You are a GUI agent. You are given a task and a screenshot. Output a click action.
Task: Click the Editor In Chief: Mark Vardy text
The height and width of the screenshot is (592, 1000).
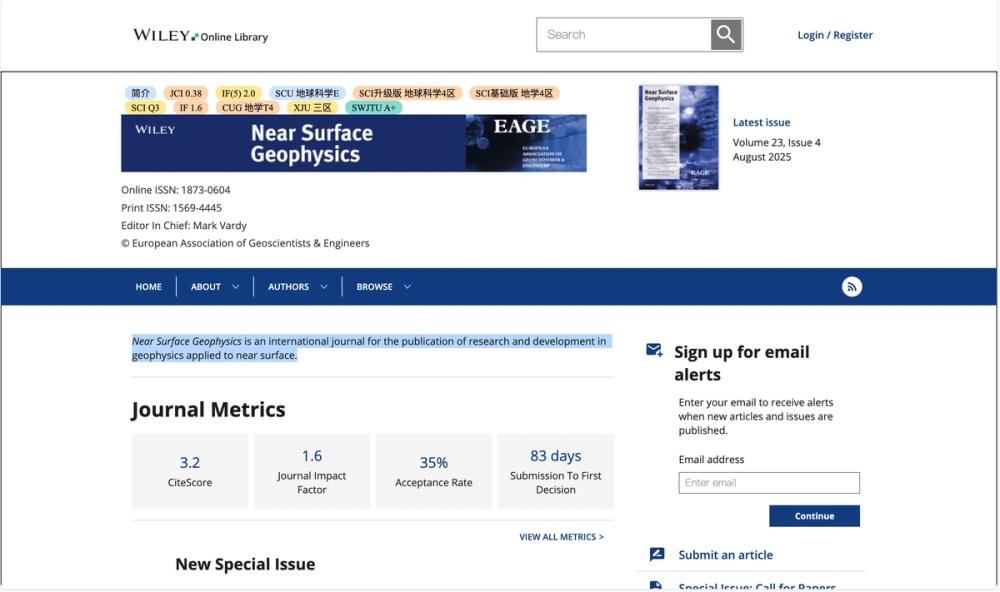pos(184,225)
